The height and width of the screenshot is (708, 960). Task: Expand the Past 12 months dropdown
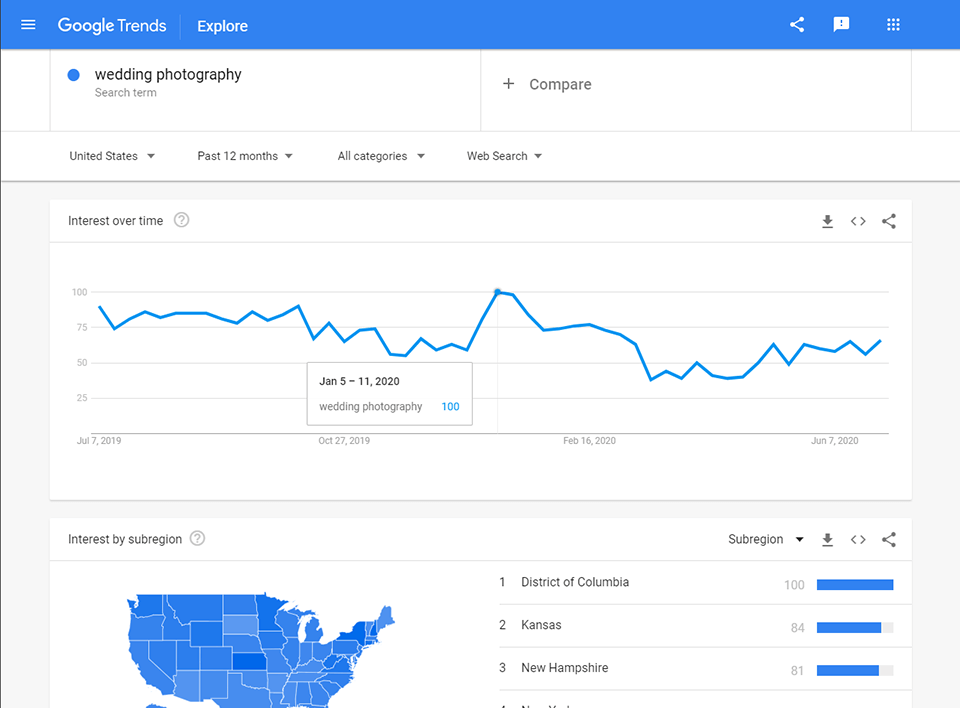pyautogui.click(x=245, y=156)
